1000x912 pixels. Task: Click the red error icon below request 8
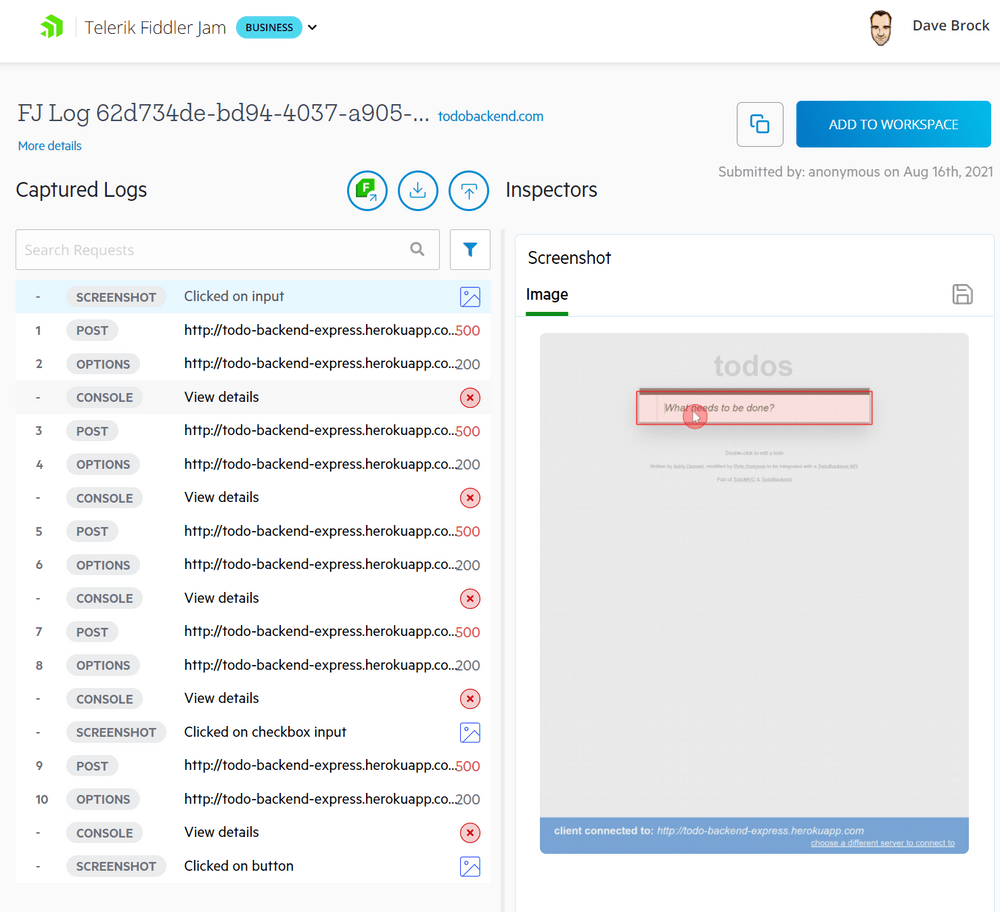[470, 699]
